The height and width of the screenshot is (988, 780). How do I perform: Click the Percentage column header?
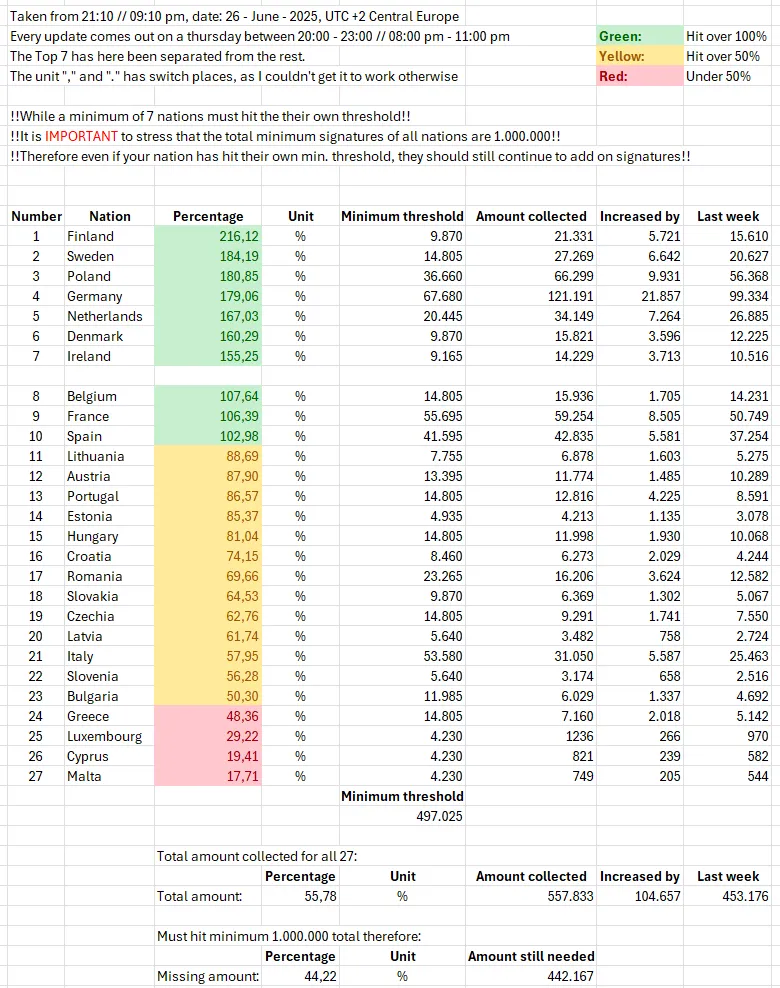208,216
